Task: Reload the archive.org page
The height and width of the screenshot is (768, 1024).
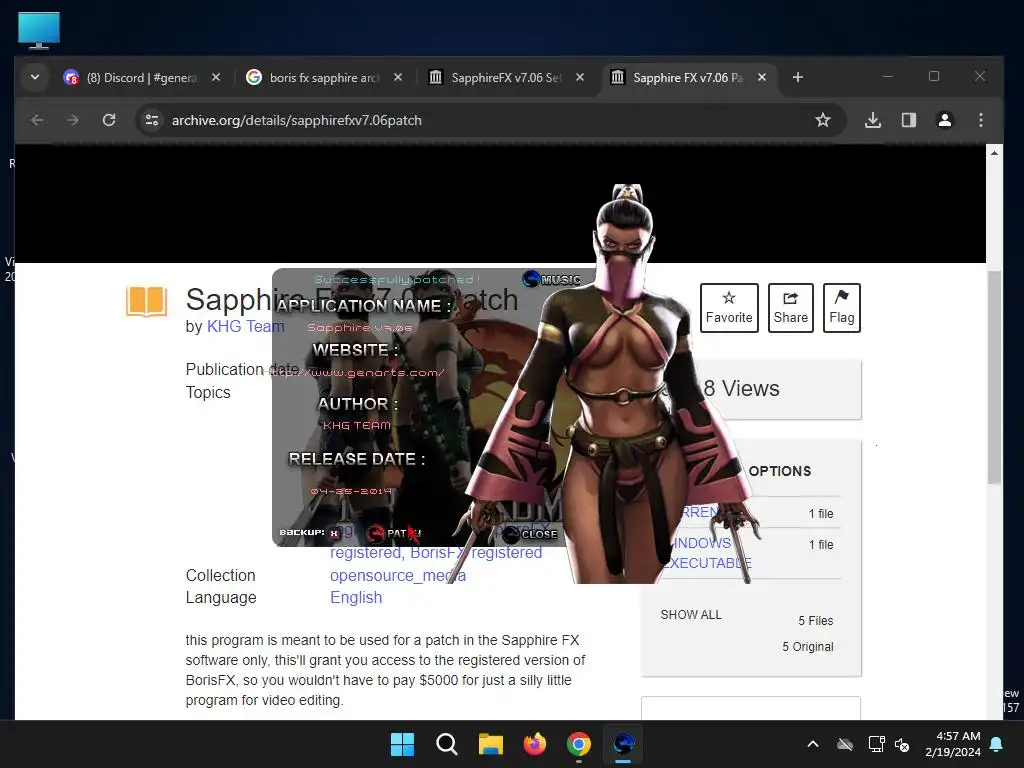Action: [x=109, y=120]
